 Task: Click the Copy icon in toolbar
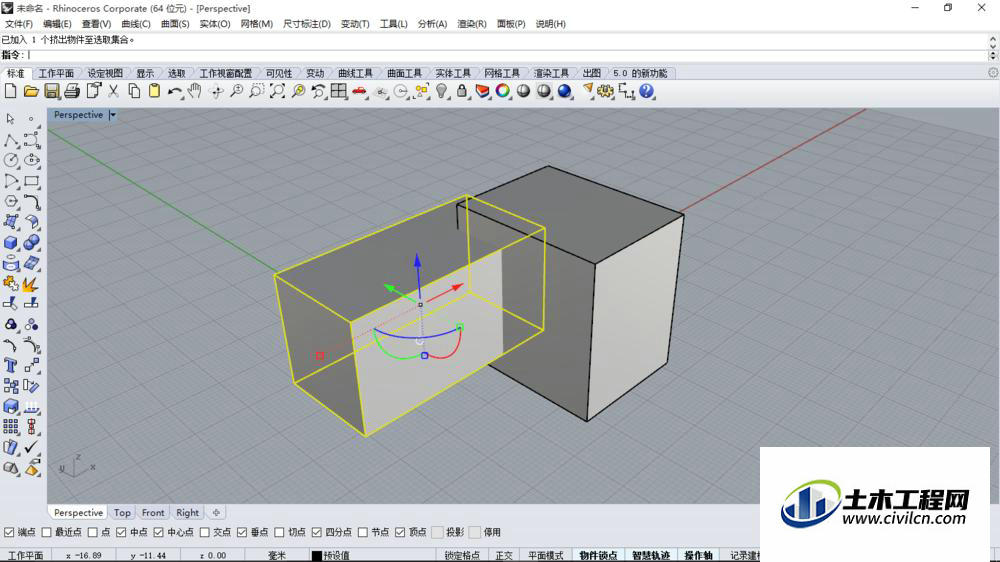coord(134,91)
